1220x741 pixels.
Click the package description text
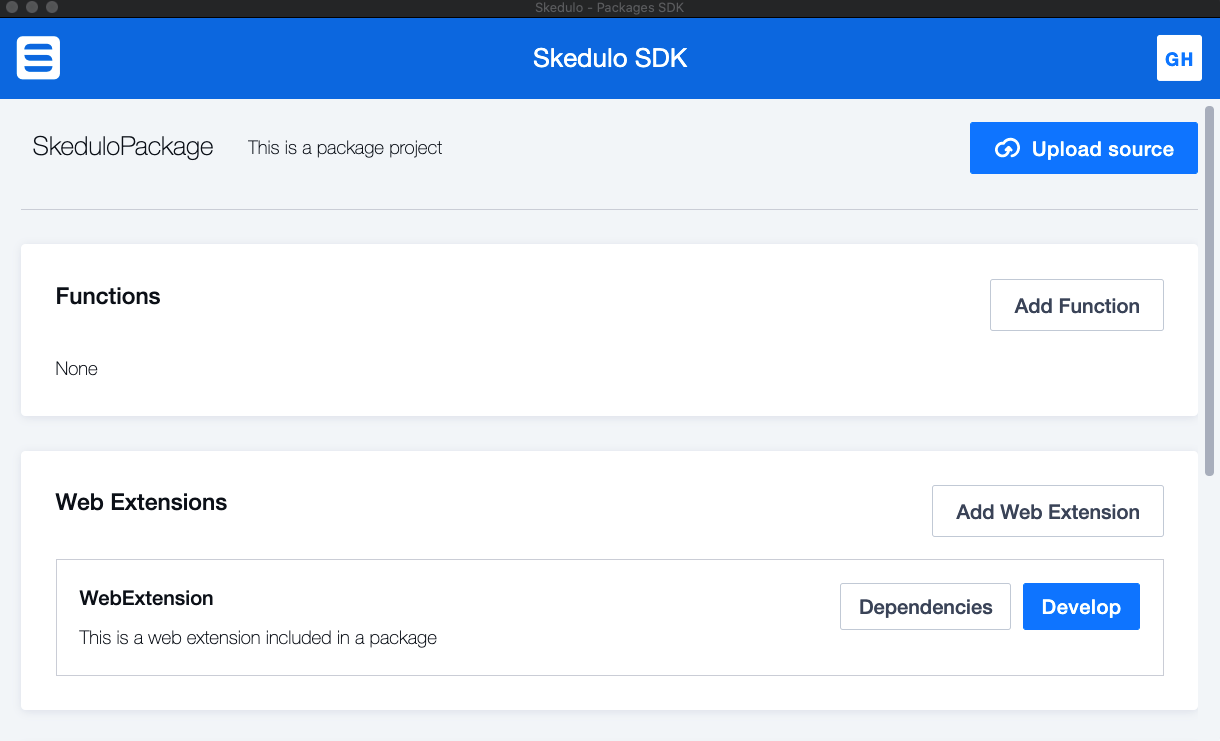pos(344,147)
